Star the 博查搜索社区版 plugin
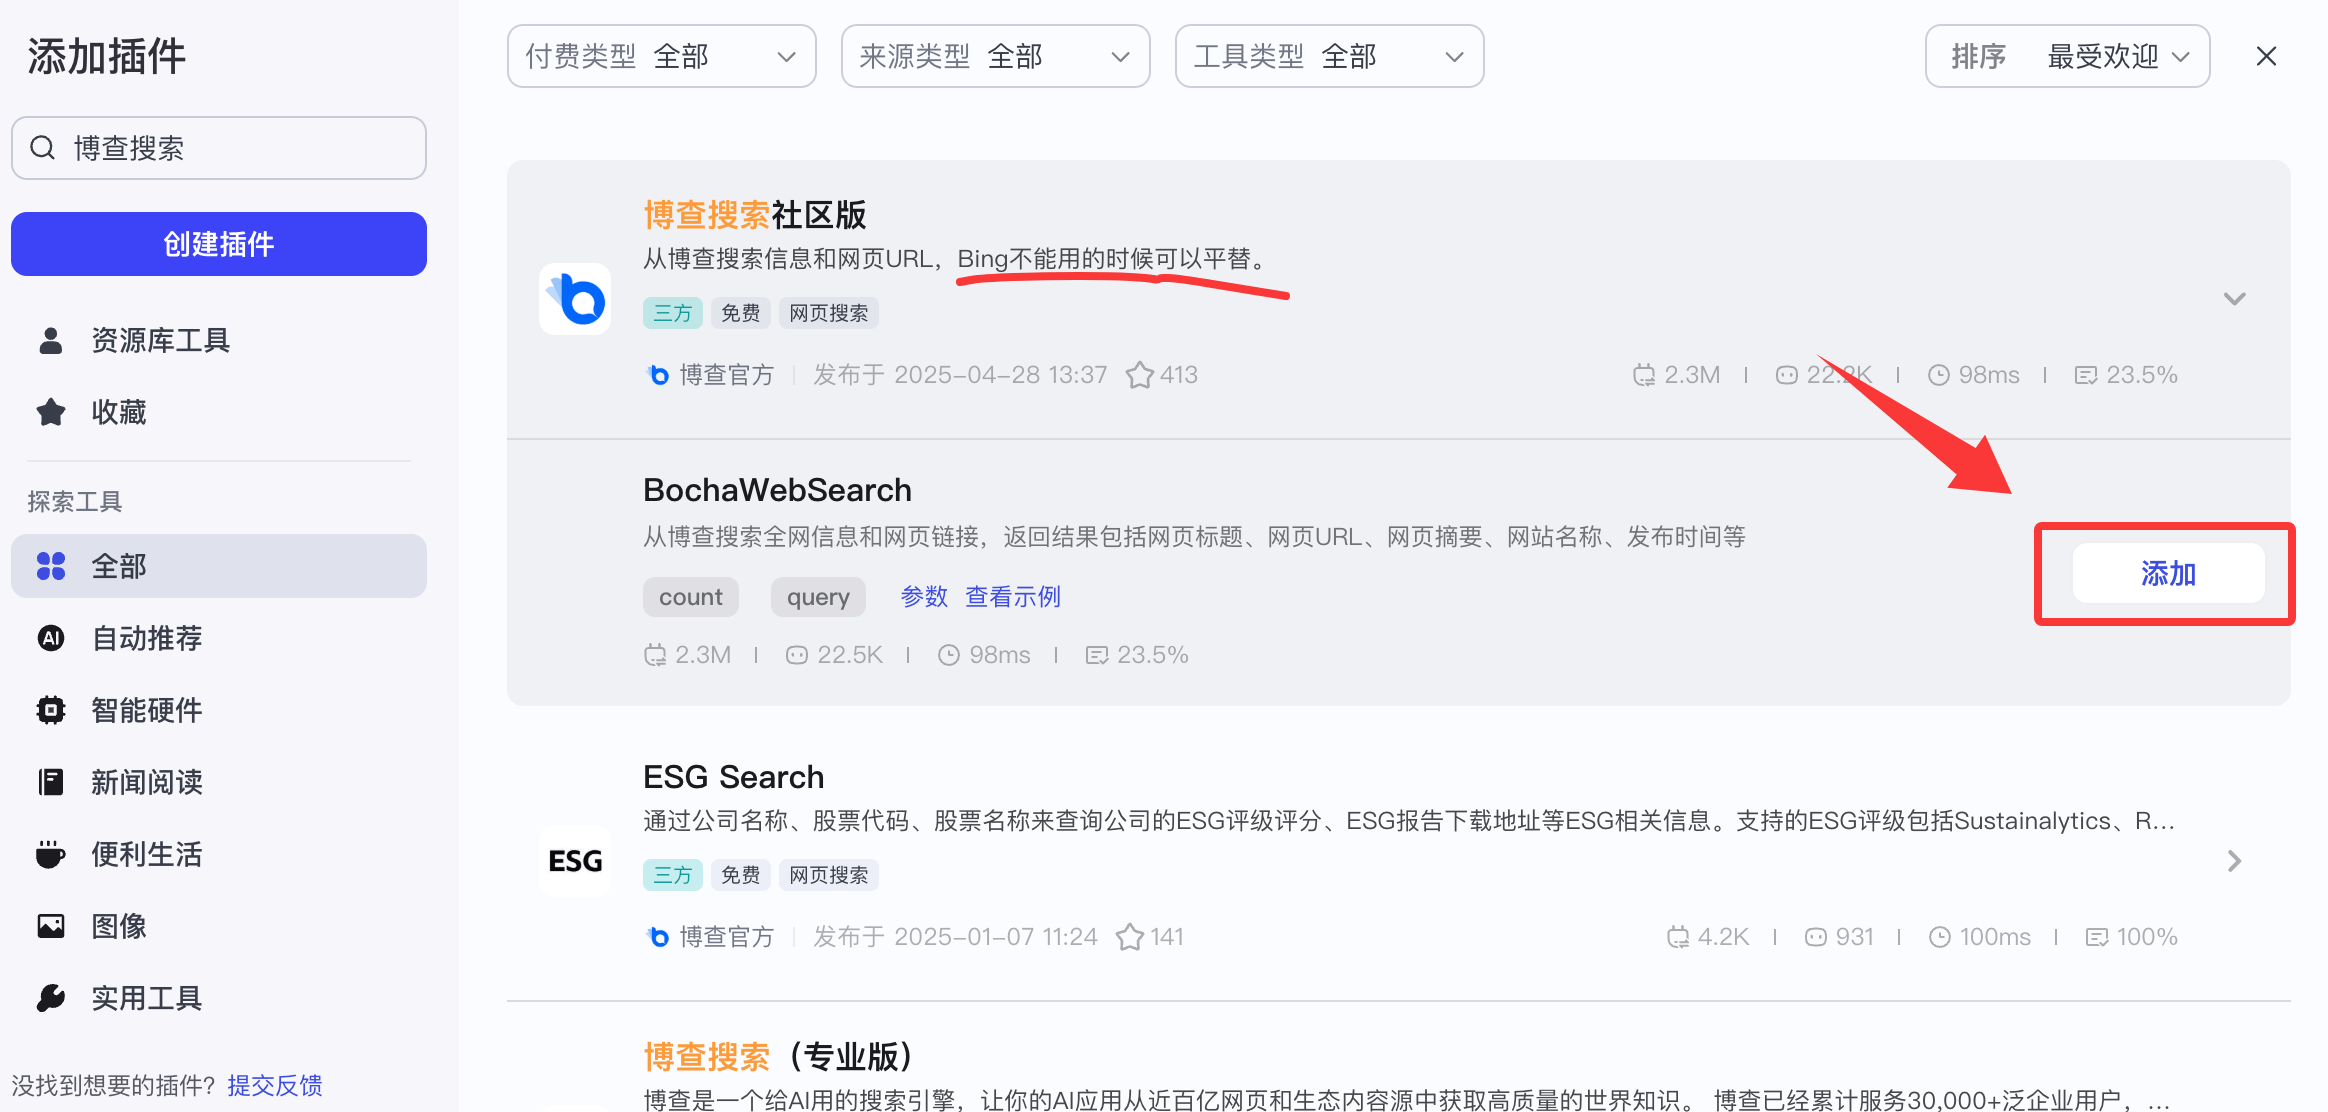2328x1112 pixels. tap(1139, 375)
